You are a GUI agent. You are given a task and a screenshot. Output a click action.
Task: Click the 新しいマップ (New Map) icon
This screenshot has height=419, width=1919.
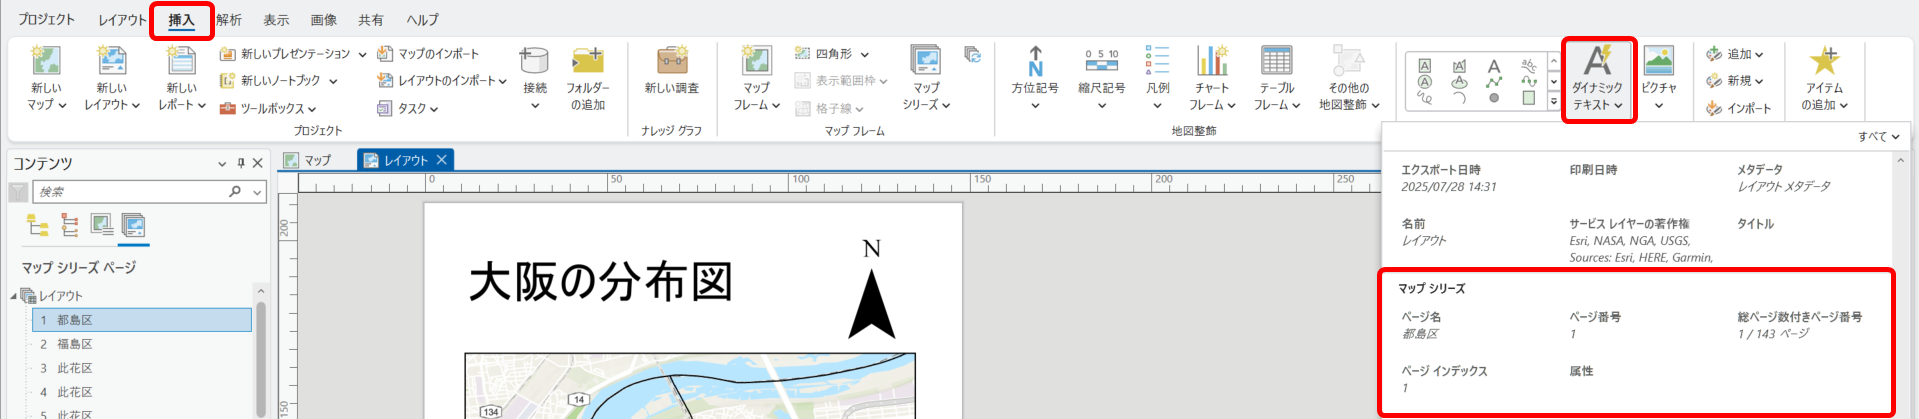(46, 62)
